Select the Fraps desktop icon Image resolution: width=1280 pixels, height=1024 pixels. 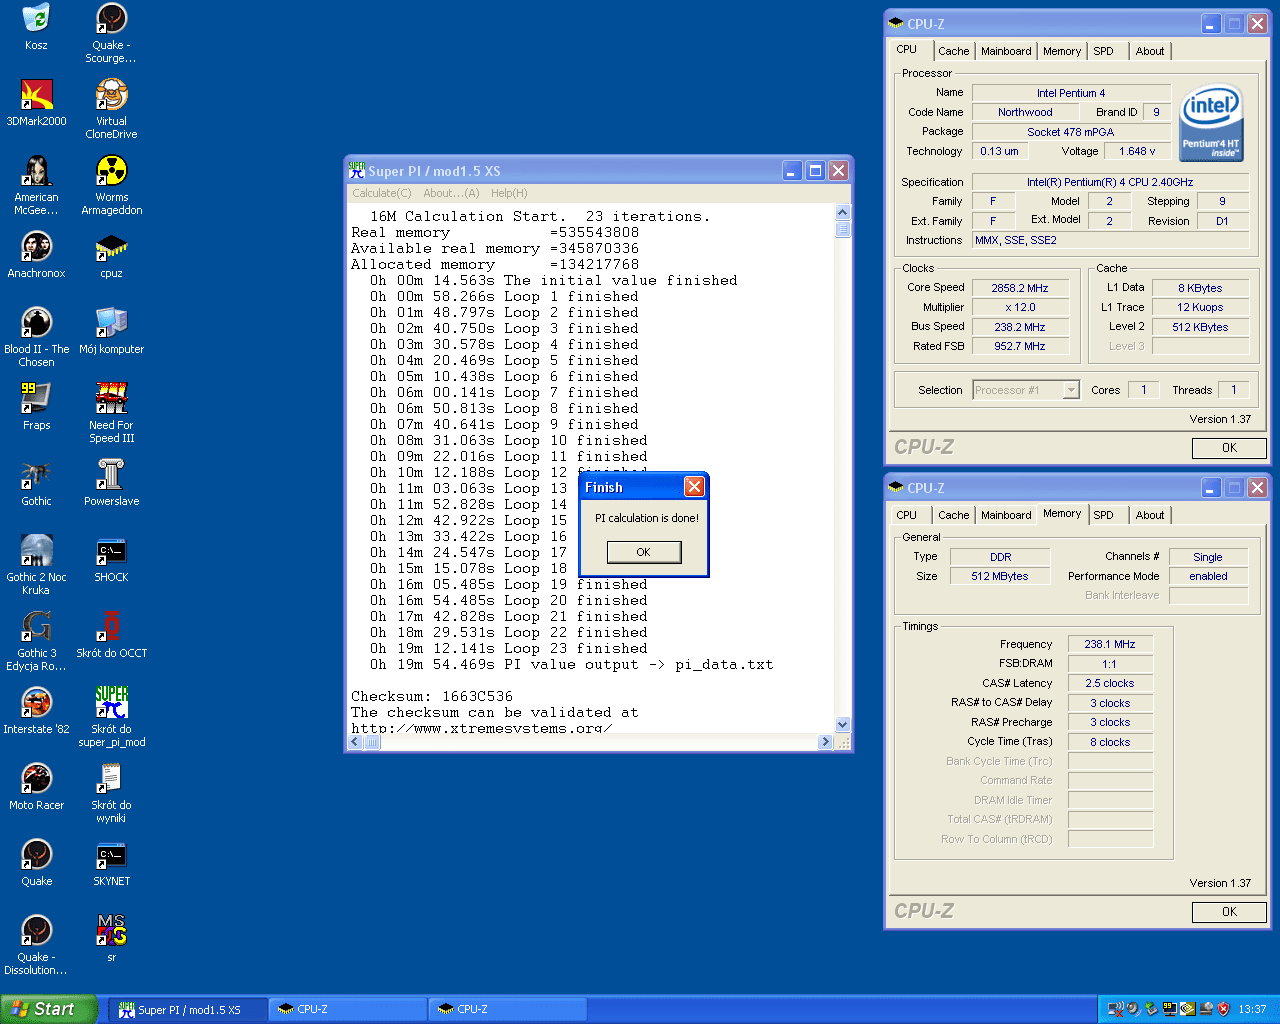pos(36,406)
